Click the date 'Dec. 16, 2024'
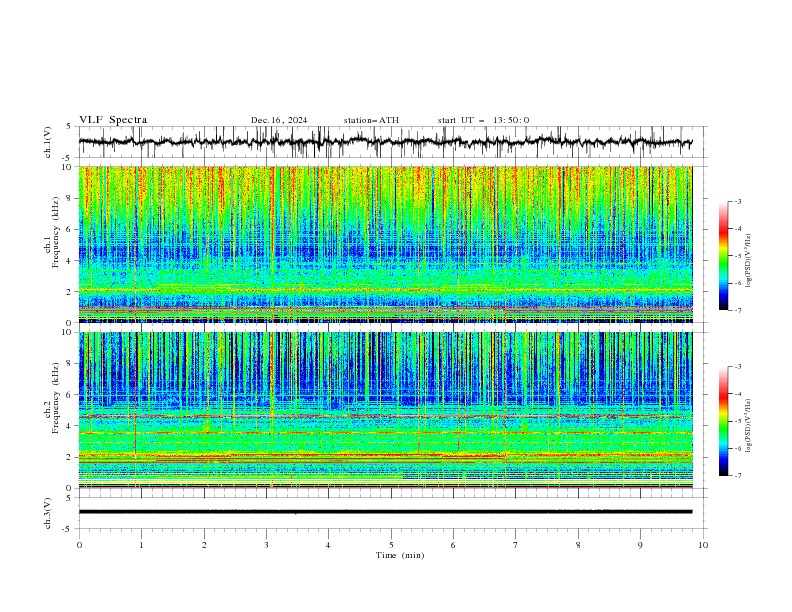 point(279,120)
